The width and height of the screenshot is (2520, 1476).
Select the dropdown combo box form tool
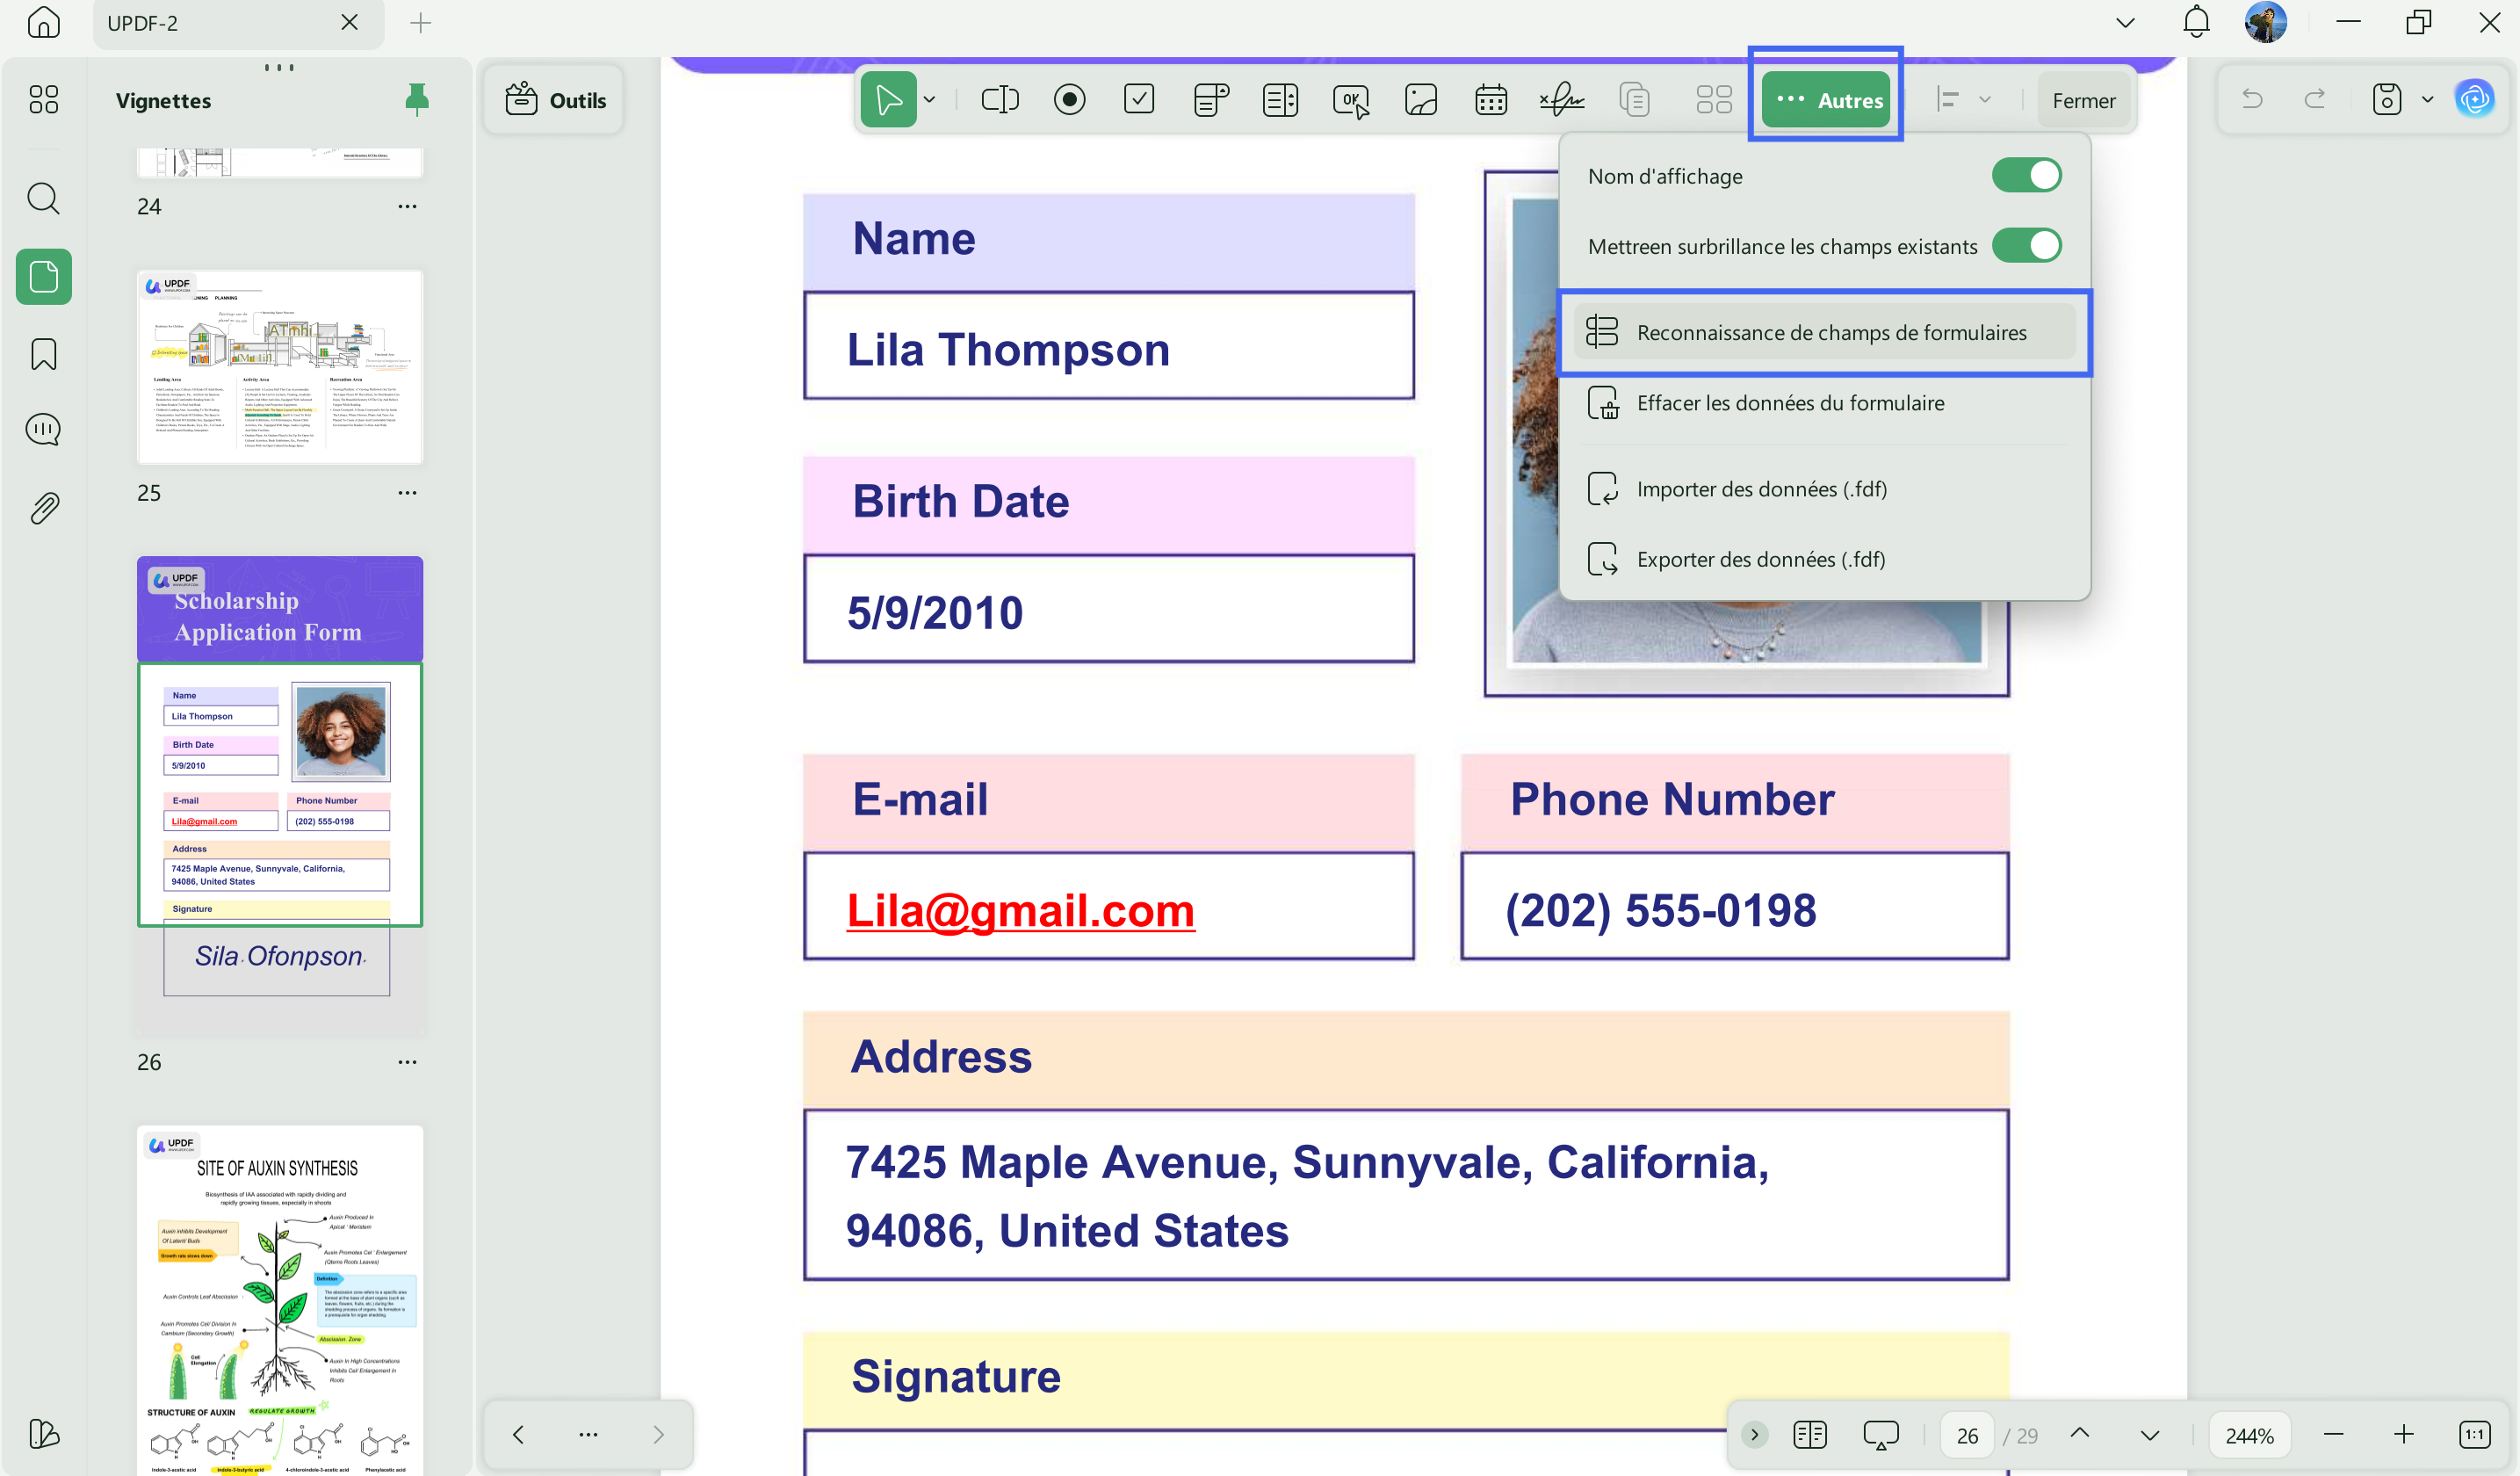[x=1210, y=99]
